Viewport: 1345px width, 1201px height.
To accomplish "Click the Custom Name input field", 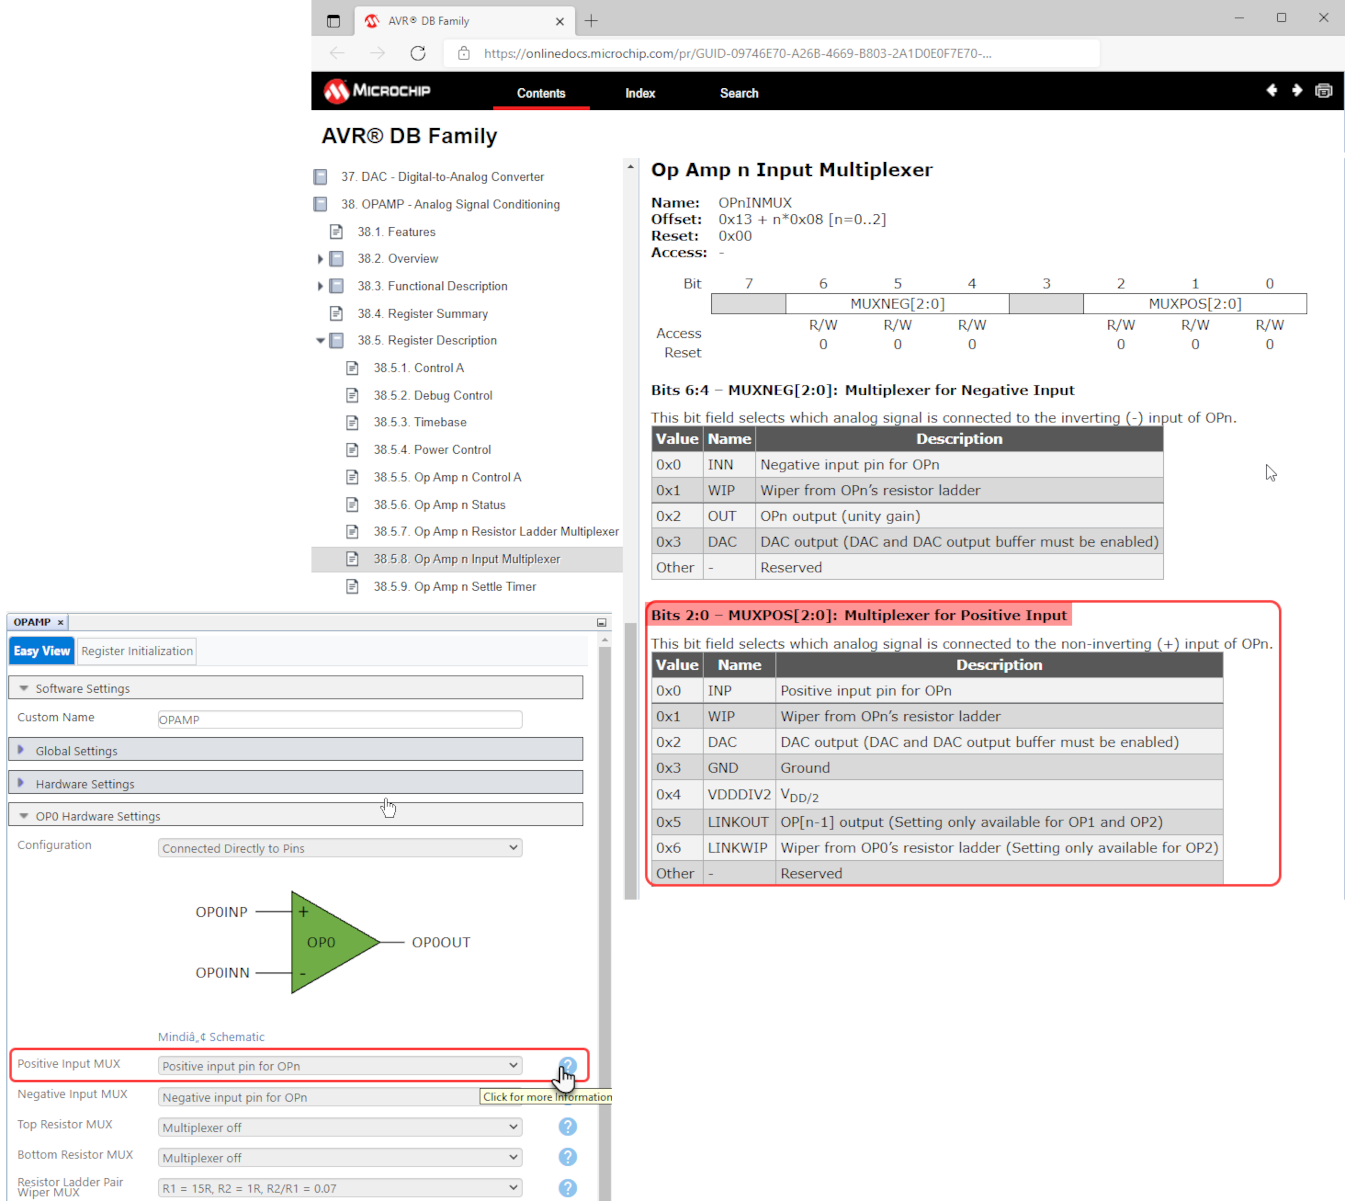I will click(x=340, y=720).
